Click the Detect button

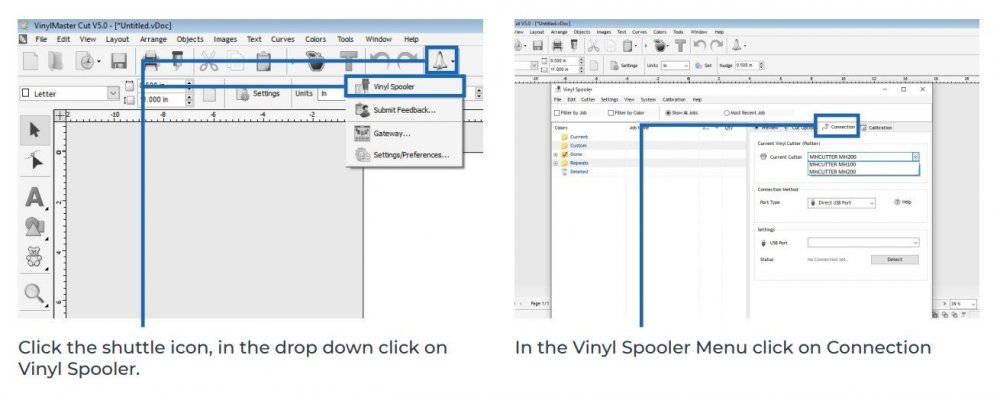coord(895,259)
